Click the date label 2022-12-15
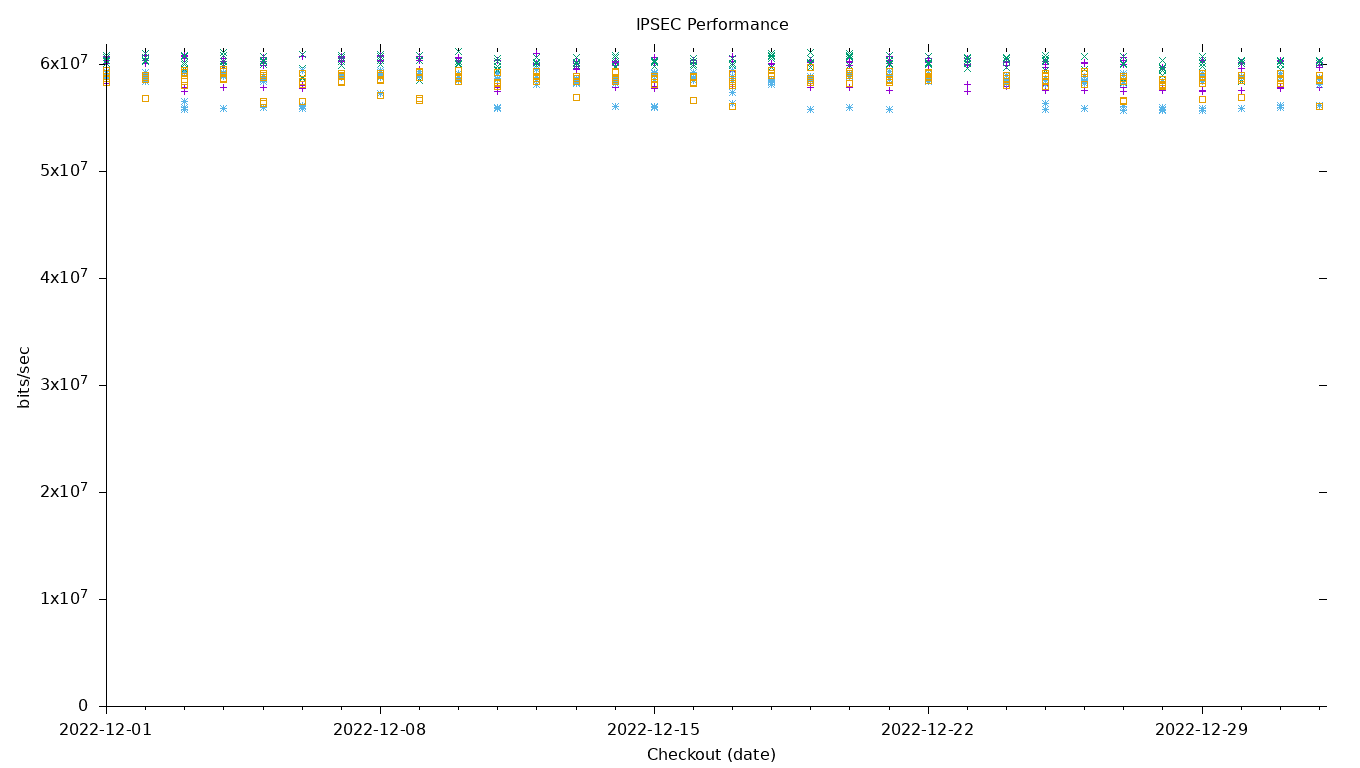The image size is (1360, 768). 654,730
